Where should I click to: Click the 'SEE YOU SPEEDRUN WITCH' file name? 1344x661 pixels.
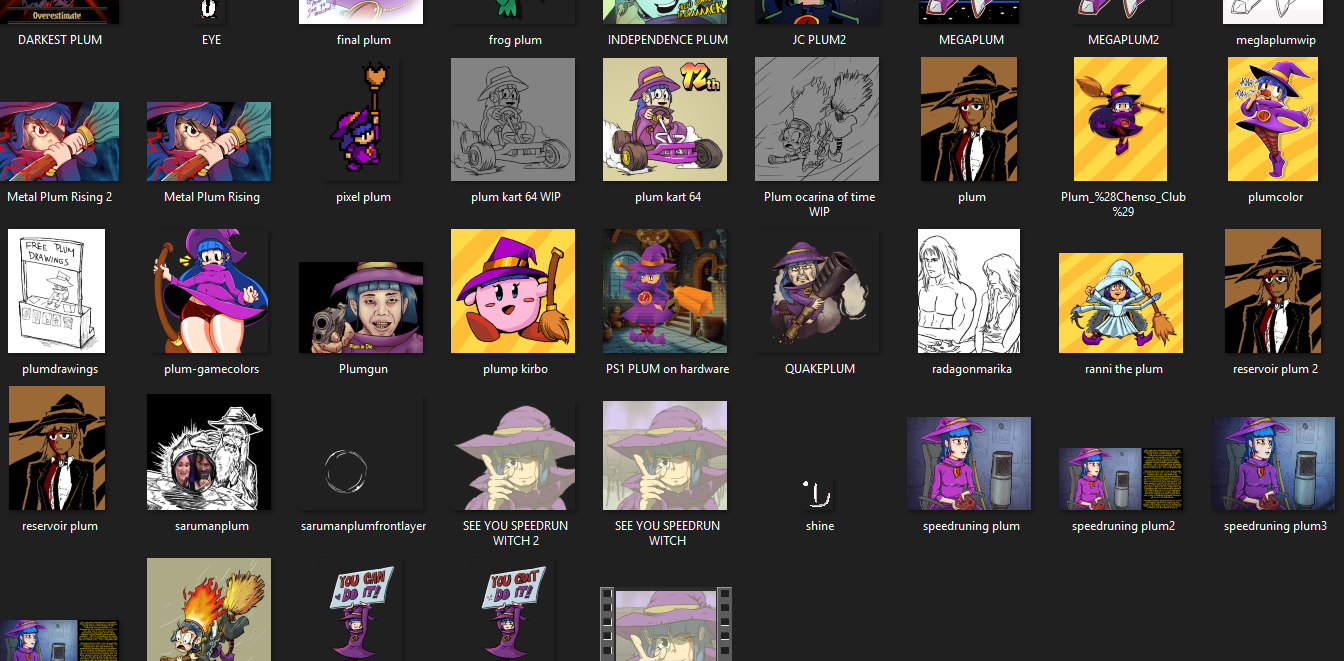(x=668, y=533)
